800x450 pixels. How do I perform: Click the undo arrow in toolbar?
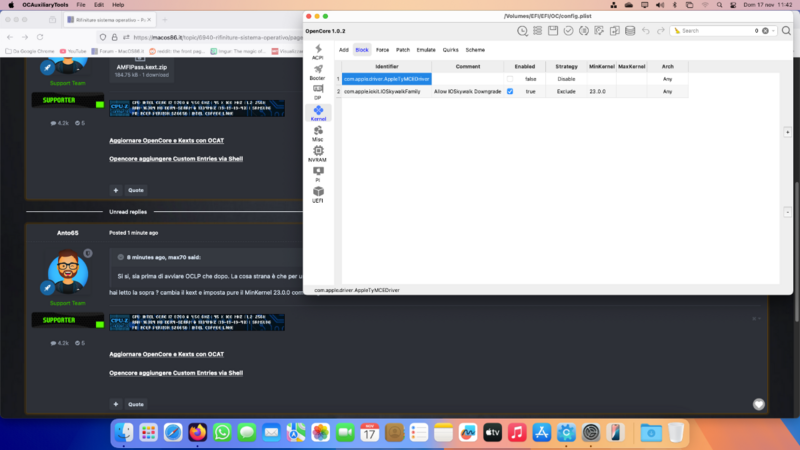tap(646, 31)
